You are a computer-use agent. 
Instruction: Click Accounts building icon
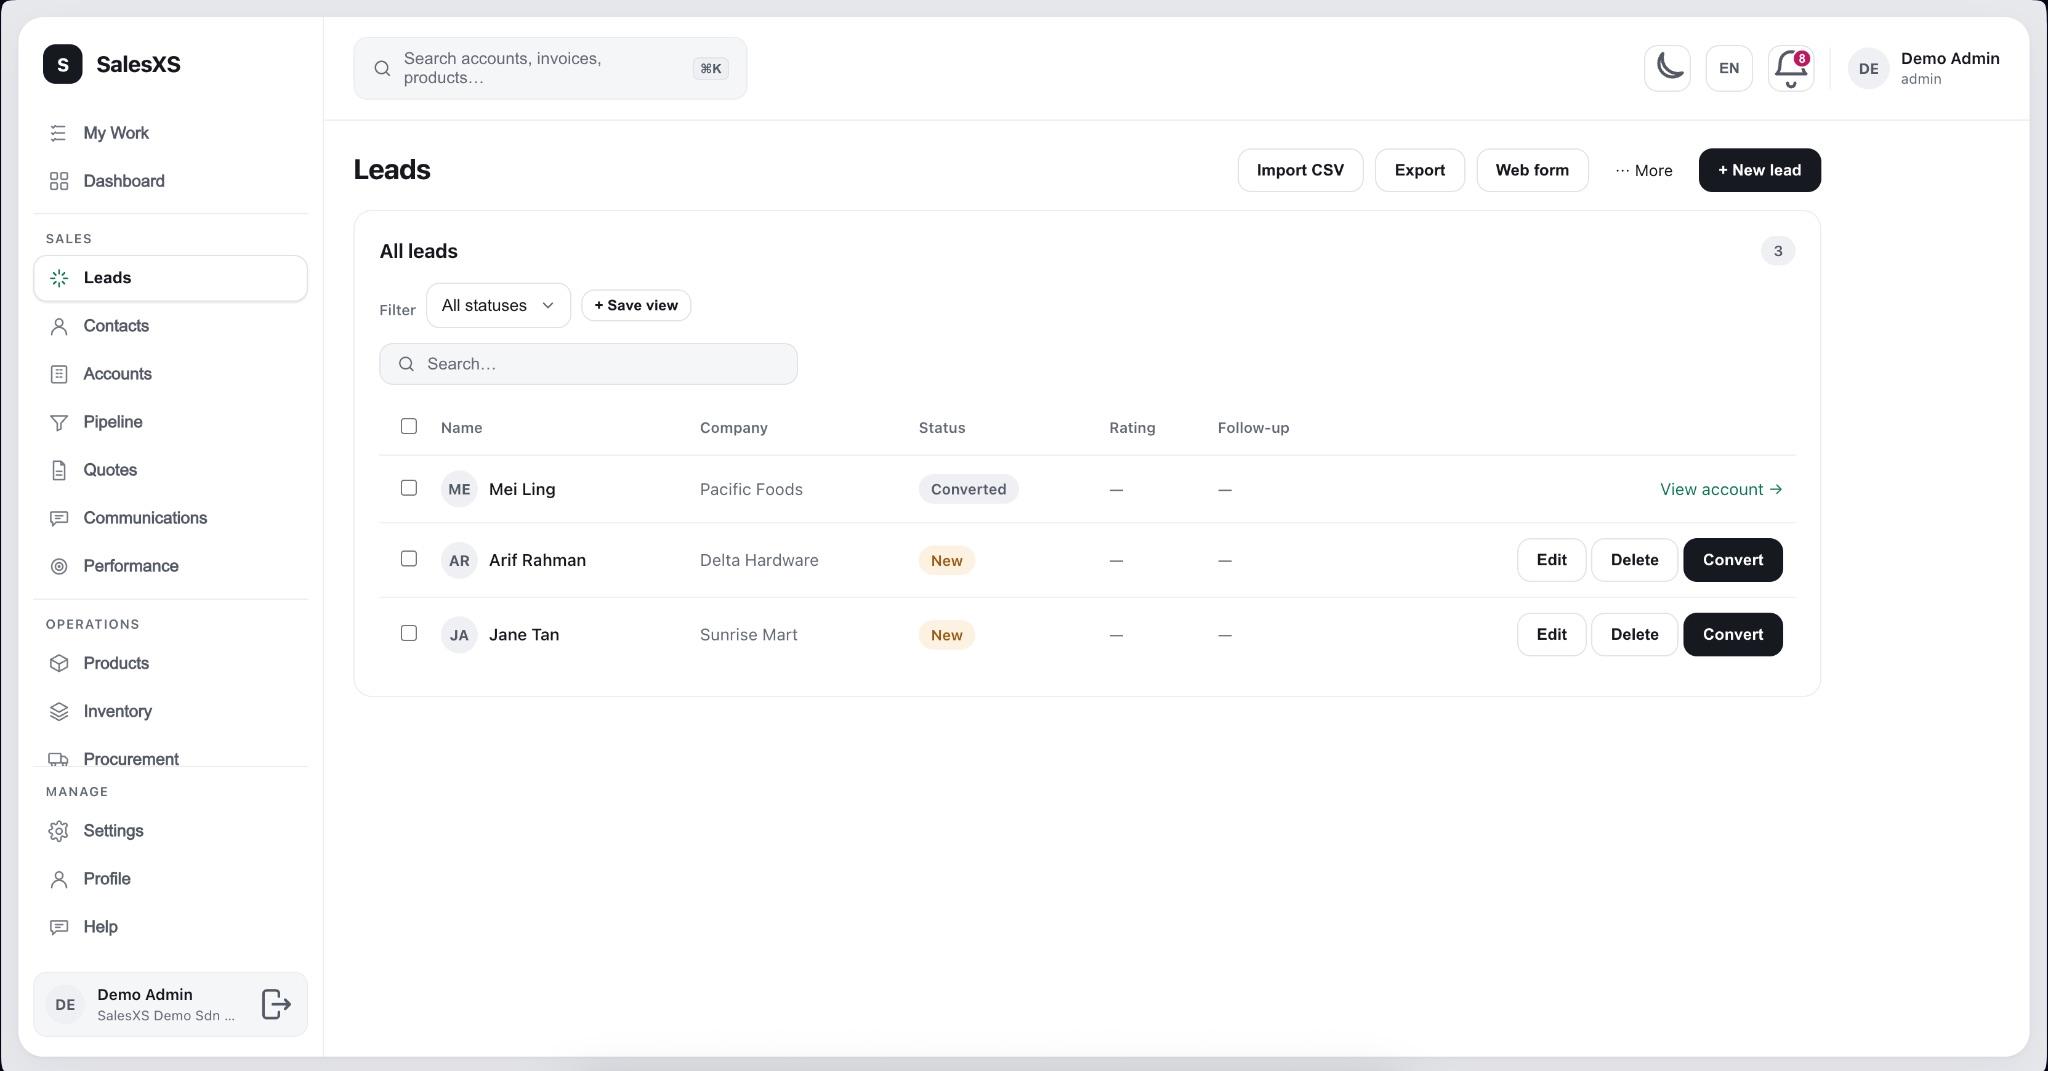(59, 374)
